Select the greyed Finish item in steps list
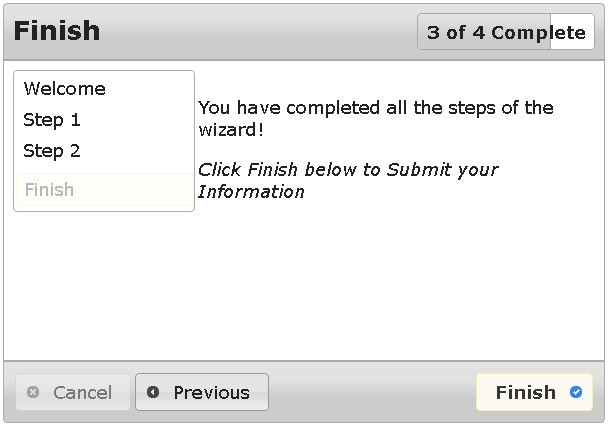This screenshot has width=608, height=436. click(x=49, y=190)
